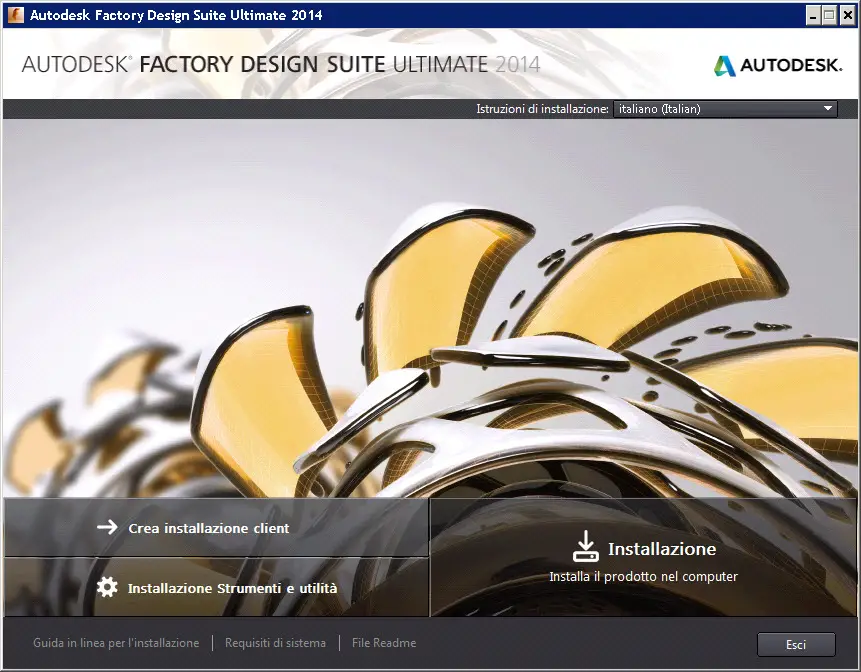Click 'Installa il prodotto nel computer' text
861x672 pixels.
[x=644, y=576]
